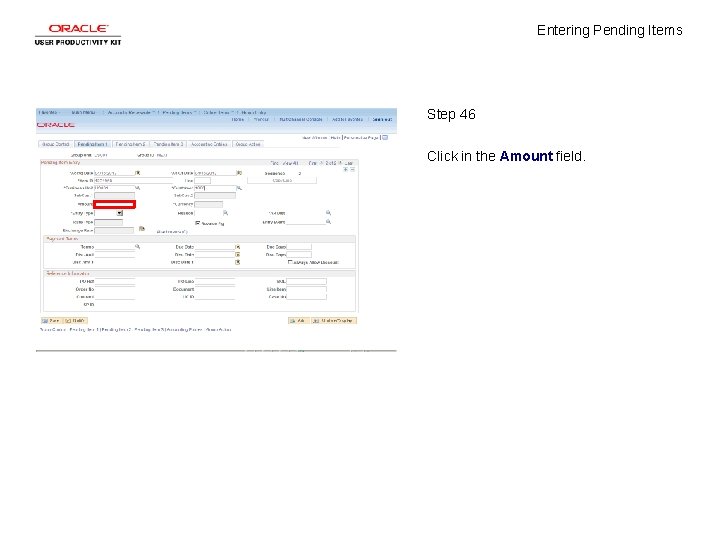Open the Discount Date 1 calendar icon

click(238, 262)
